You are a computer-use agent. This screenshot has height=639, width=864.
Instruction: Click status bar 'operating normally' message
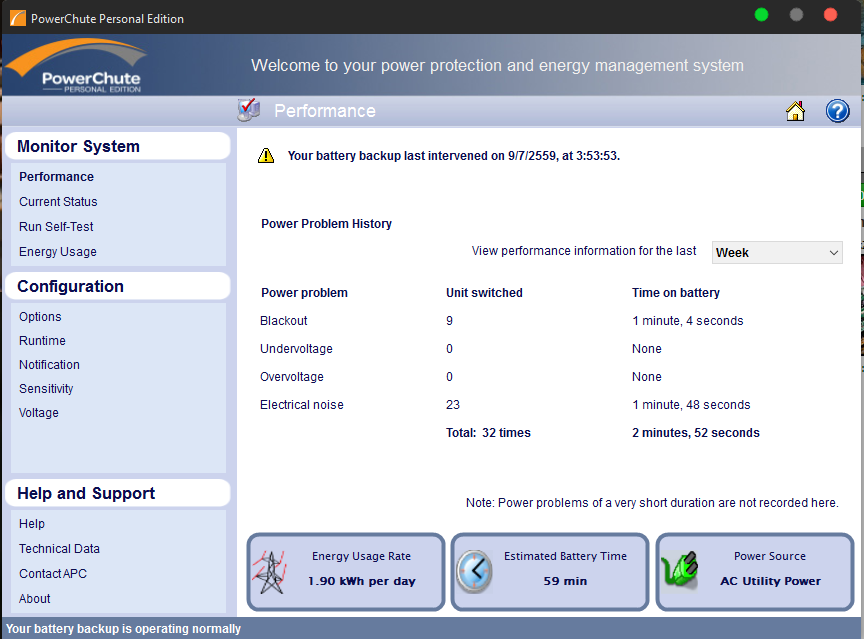click(x=123, y=629)
